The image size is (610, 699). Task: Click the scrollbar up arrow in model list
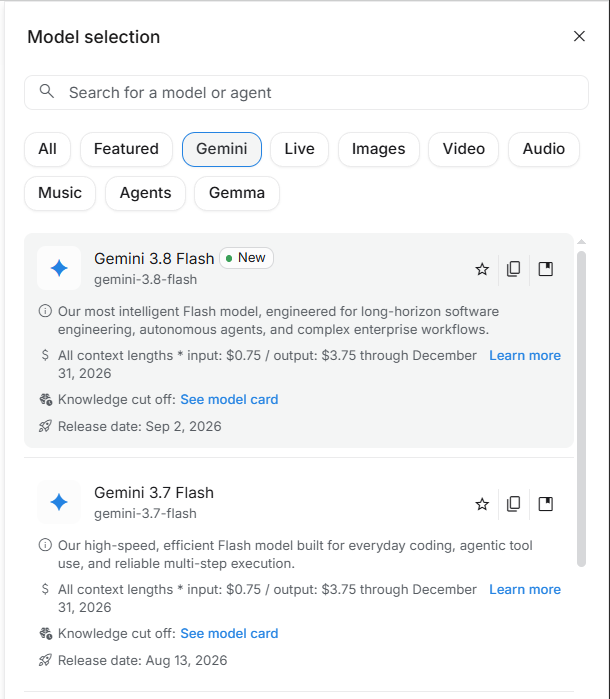581,242
